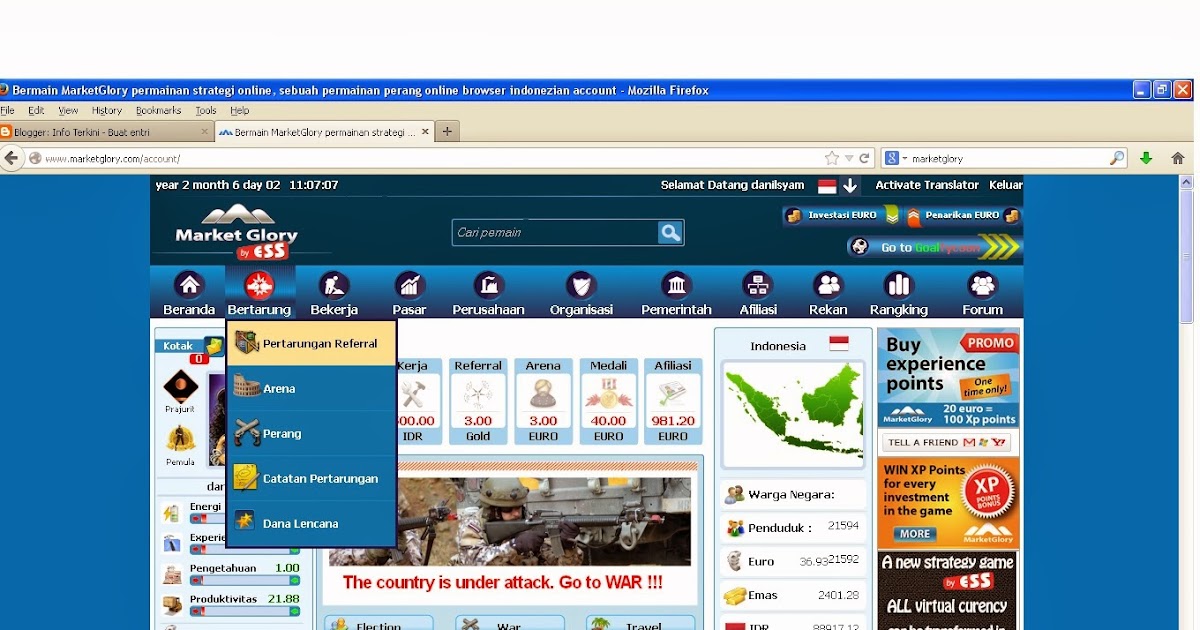Image resolution: width=1200 pixels, height=630 pixels.
Task: Click the Produktivitas progress bar
Action: coord(245,611)
